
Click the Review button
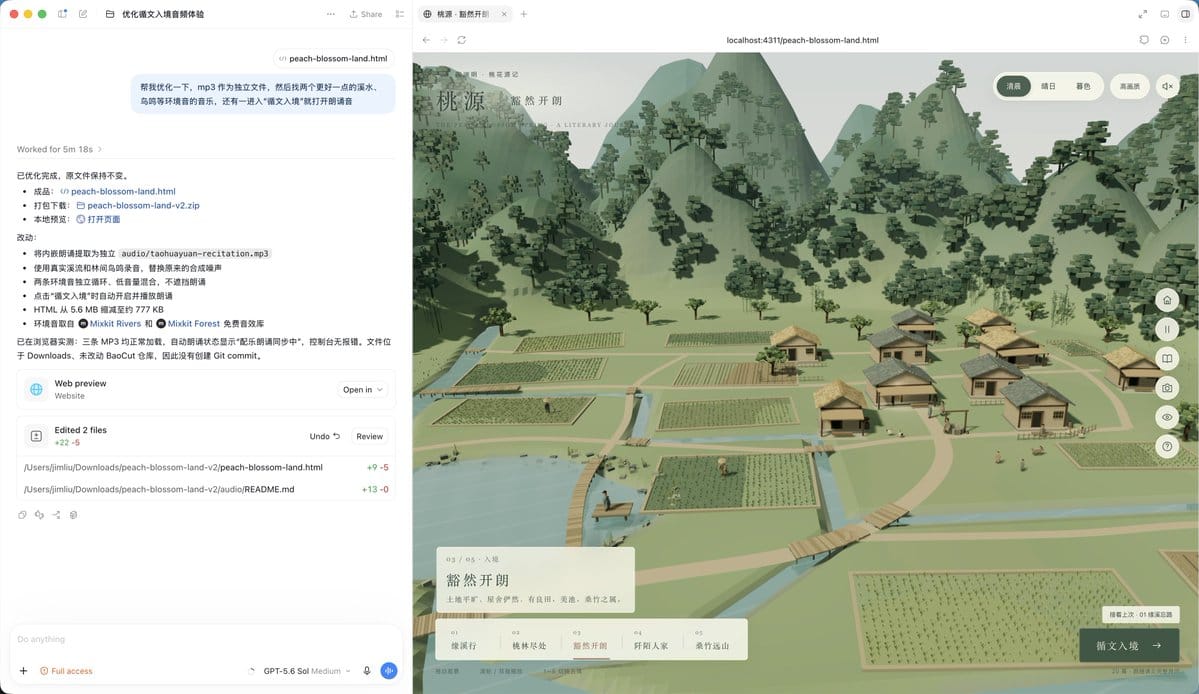coord(369,436)
